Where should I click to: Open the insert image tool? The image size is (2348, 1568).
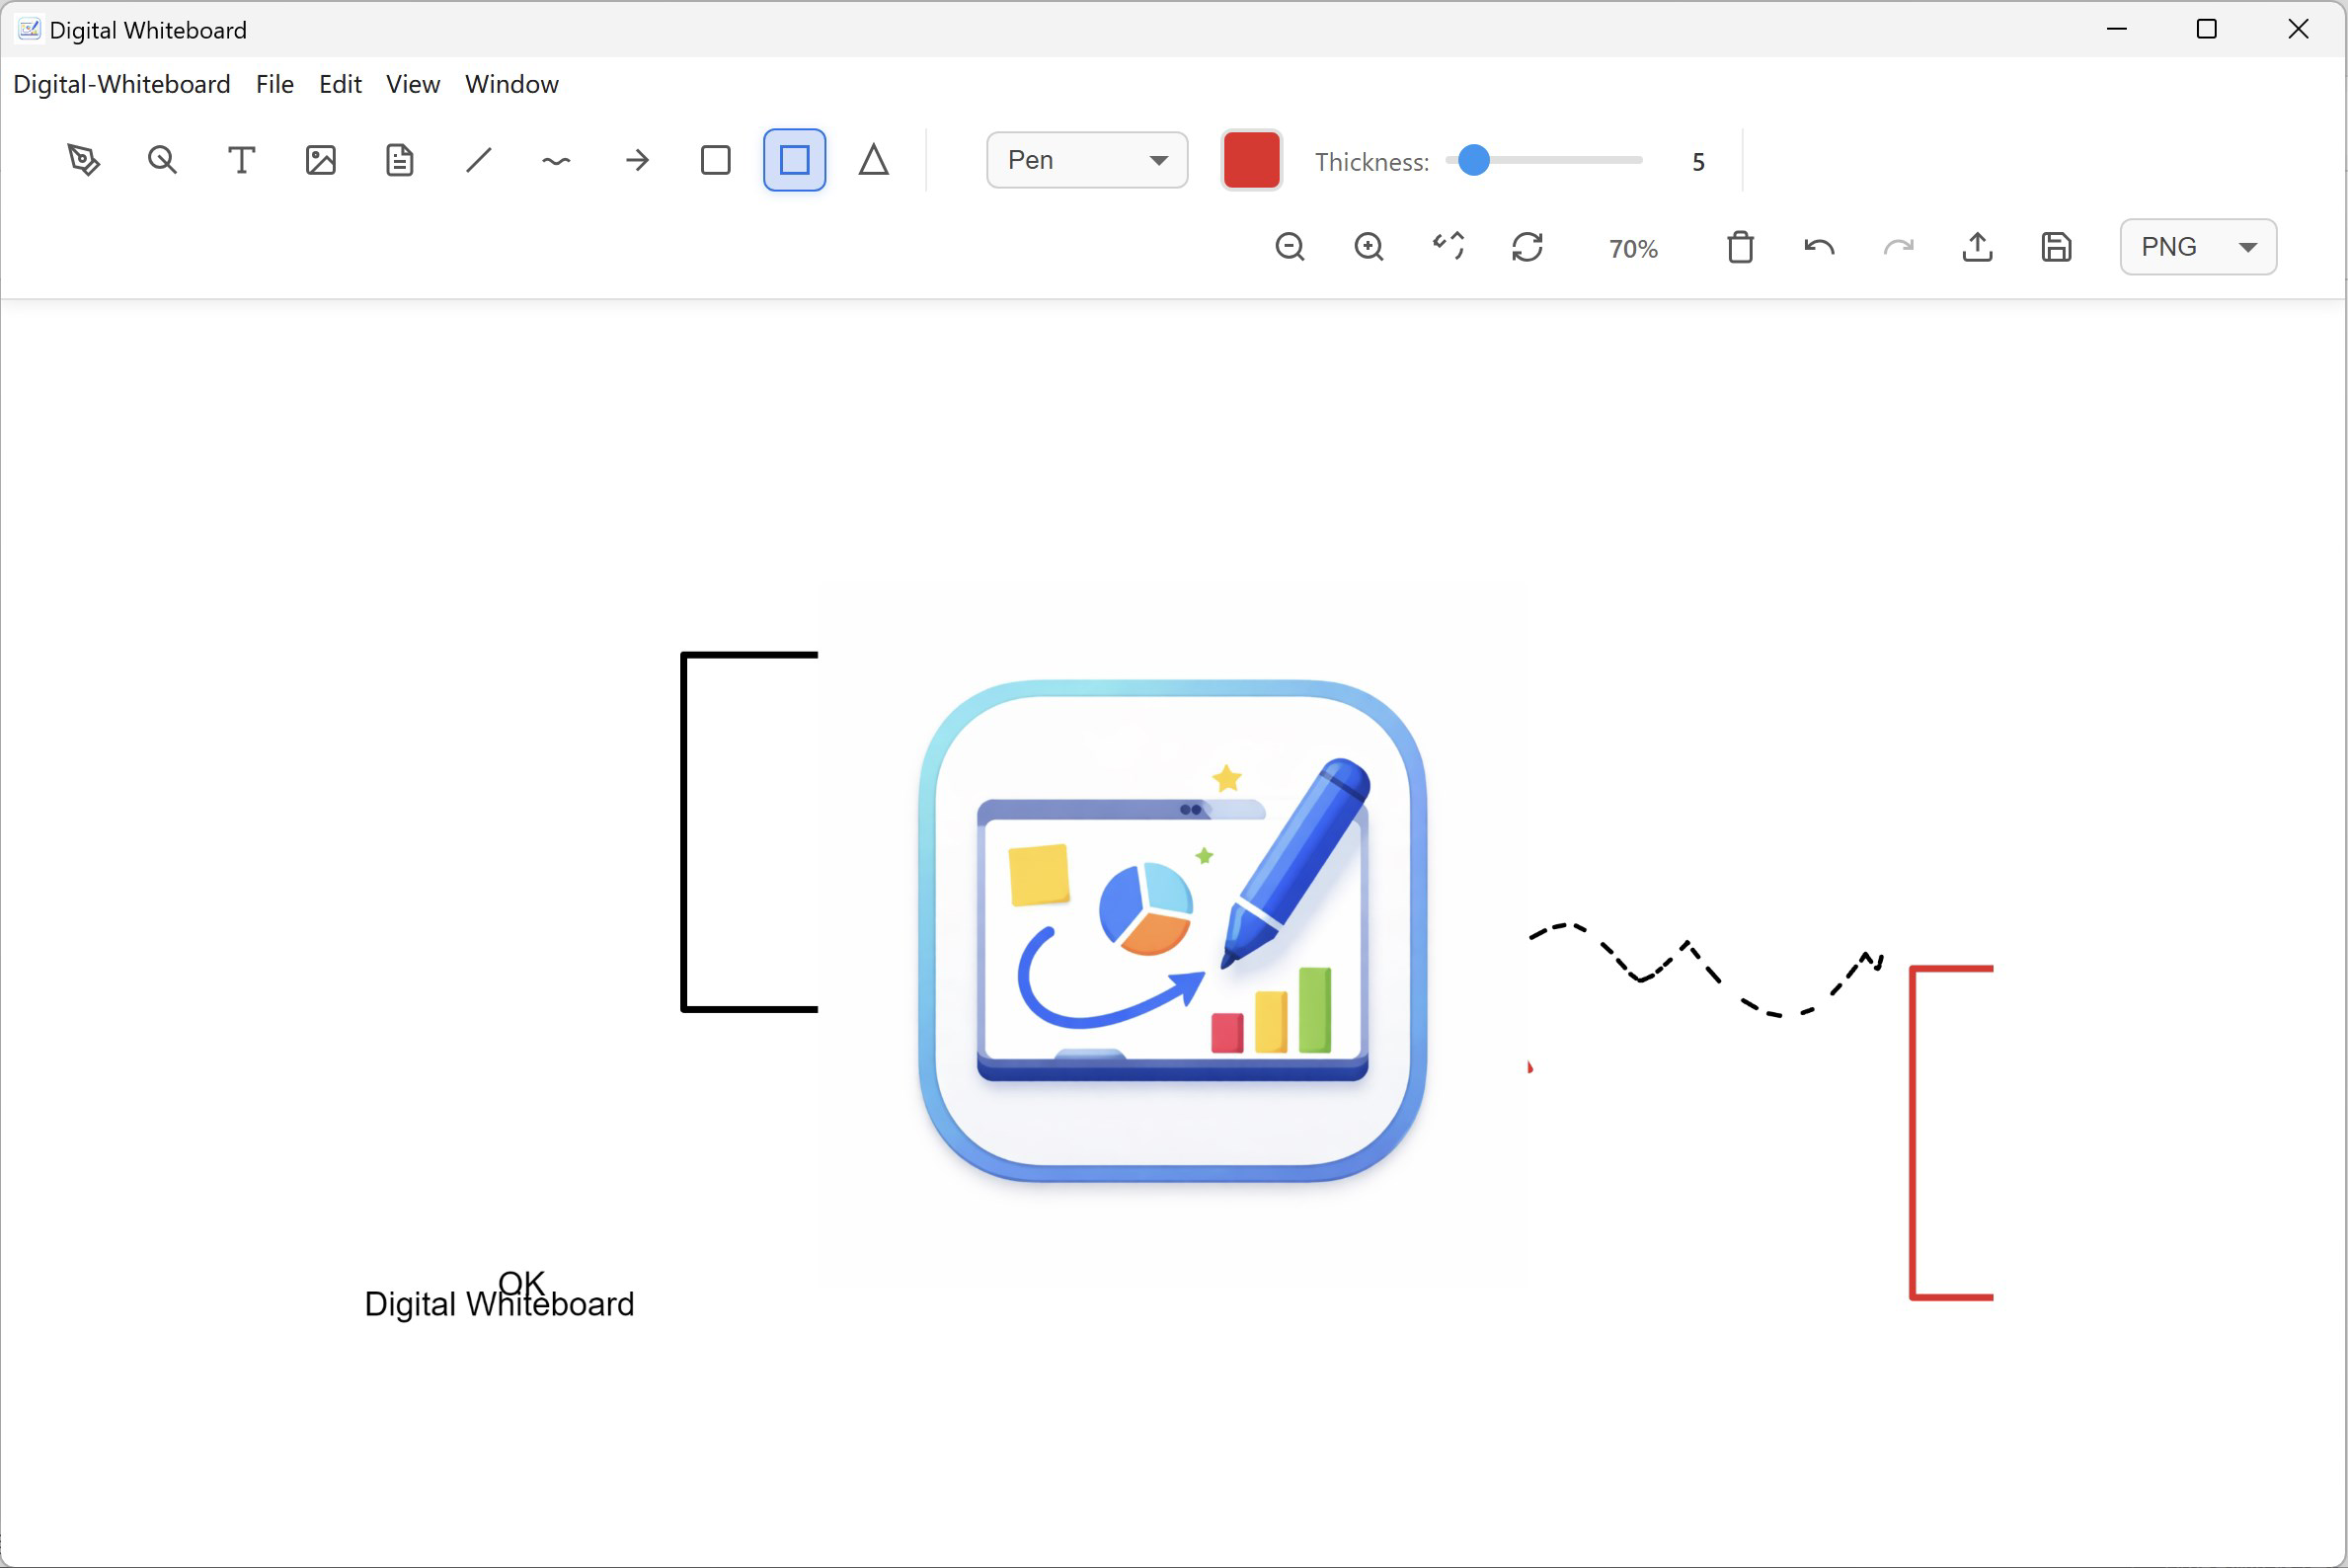pyautogui.click(x=320, y=160)
